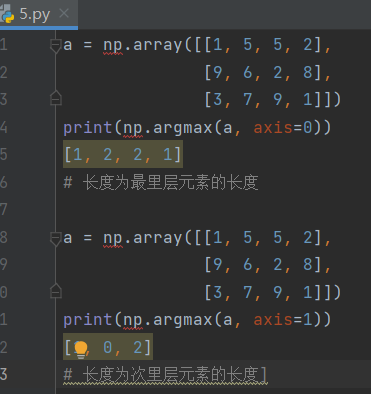Collapse first np.array block fold marker
Image resolution: width=371 pixels, height=394 pixels.
[x=55, y=45]
